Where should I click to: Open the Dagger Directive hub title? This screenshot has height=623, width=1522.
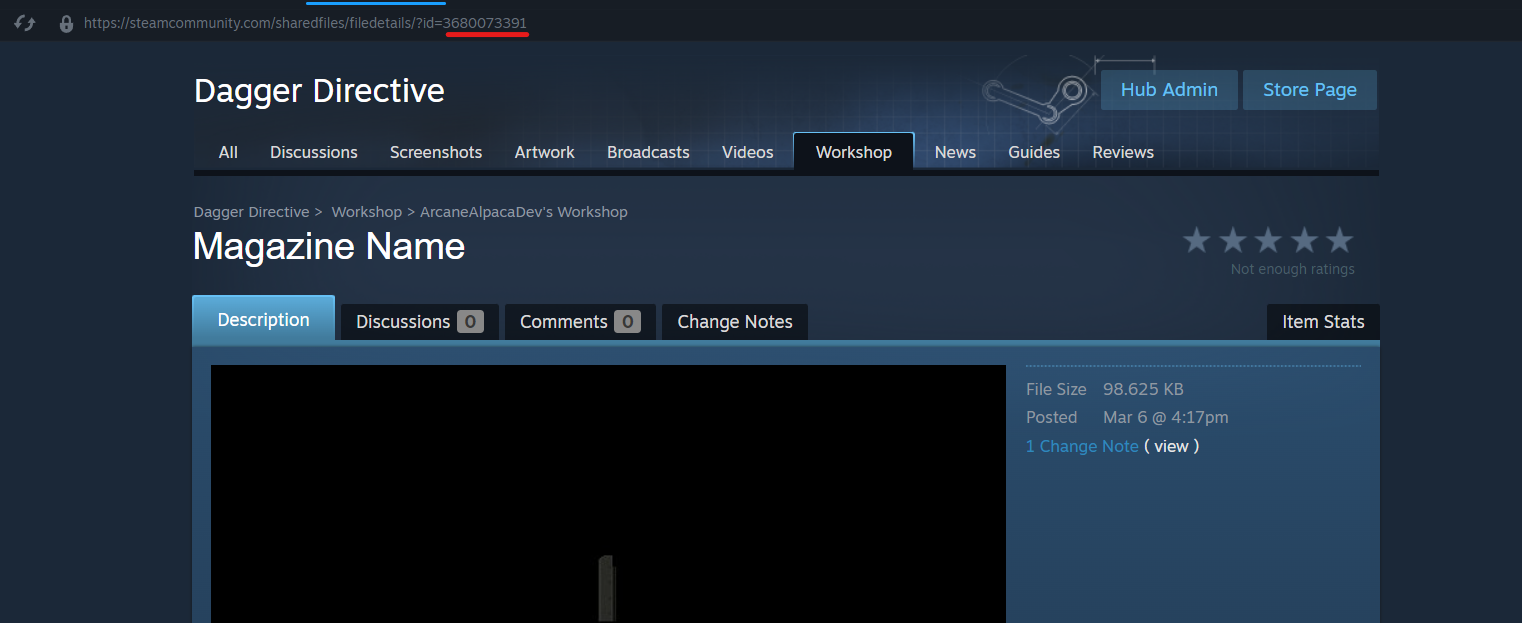pyautogui.click(x=319, y=90)
